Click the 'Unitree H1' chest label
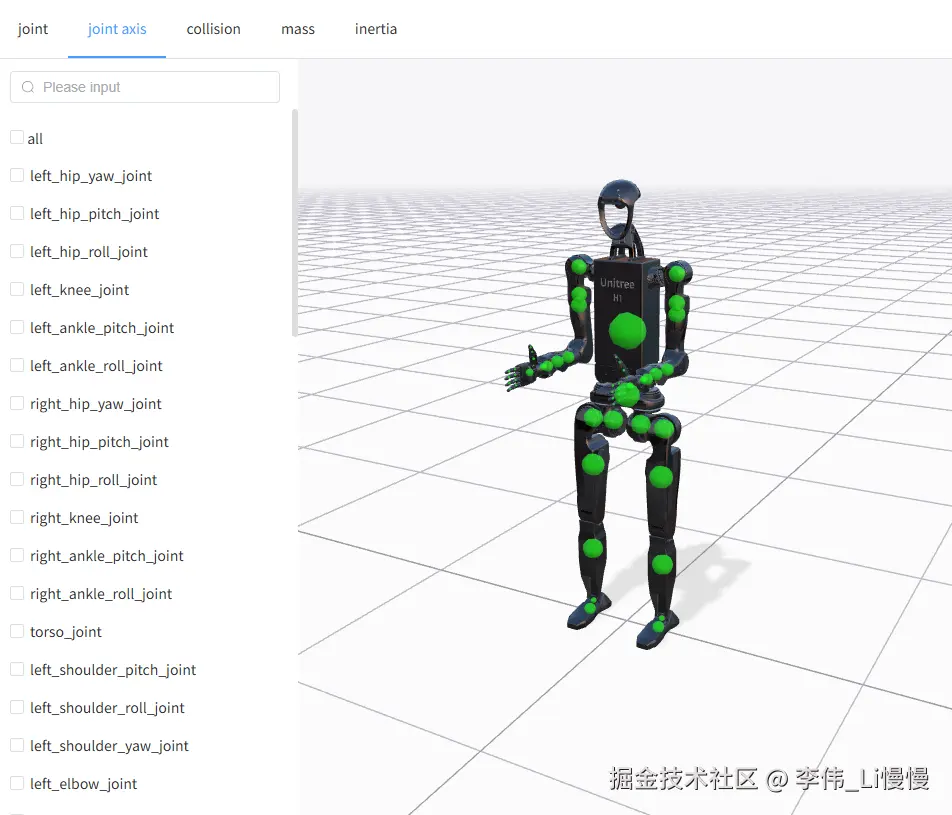Screen dimensions: 952x815 click(617, 290)
